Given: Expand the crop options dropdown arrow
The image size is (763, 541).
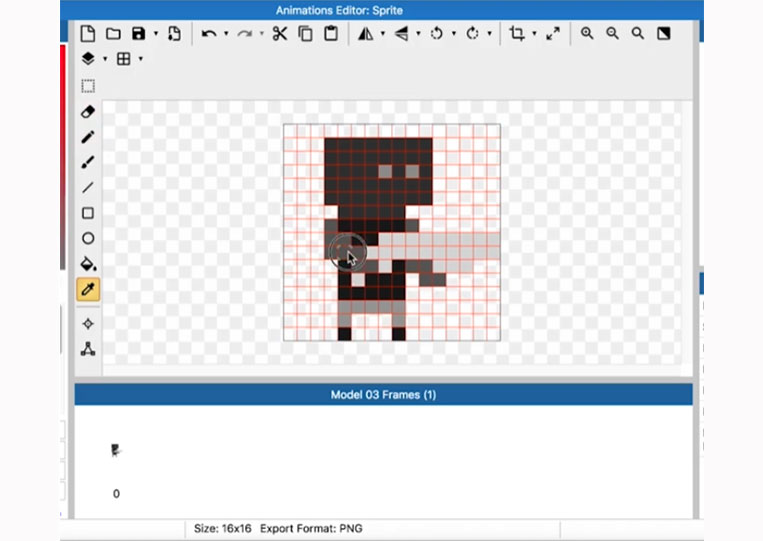Looking at the screenshot, I should [534, 34].
